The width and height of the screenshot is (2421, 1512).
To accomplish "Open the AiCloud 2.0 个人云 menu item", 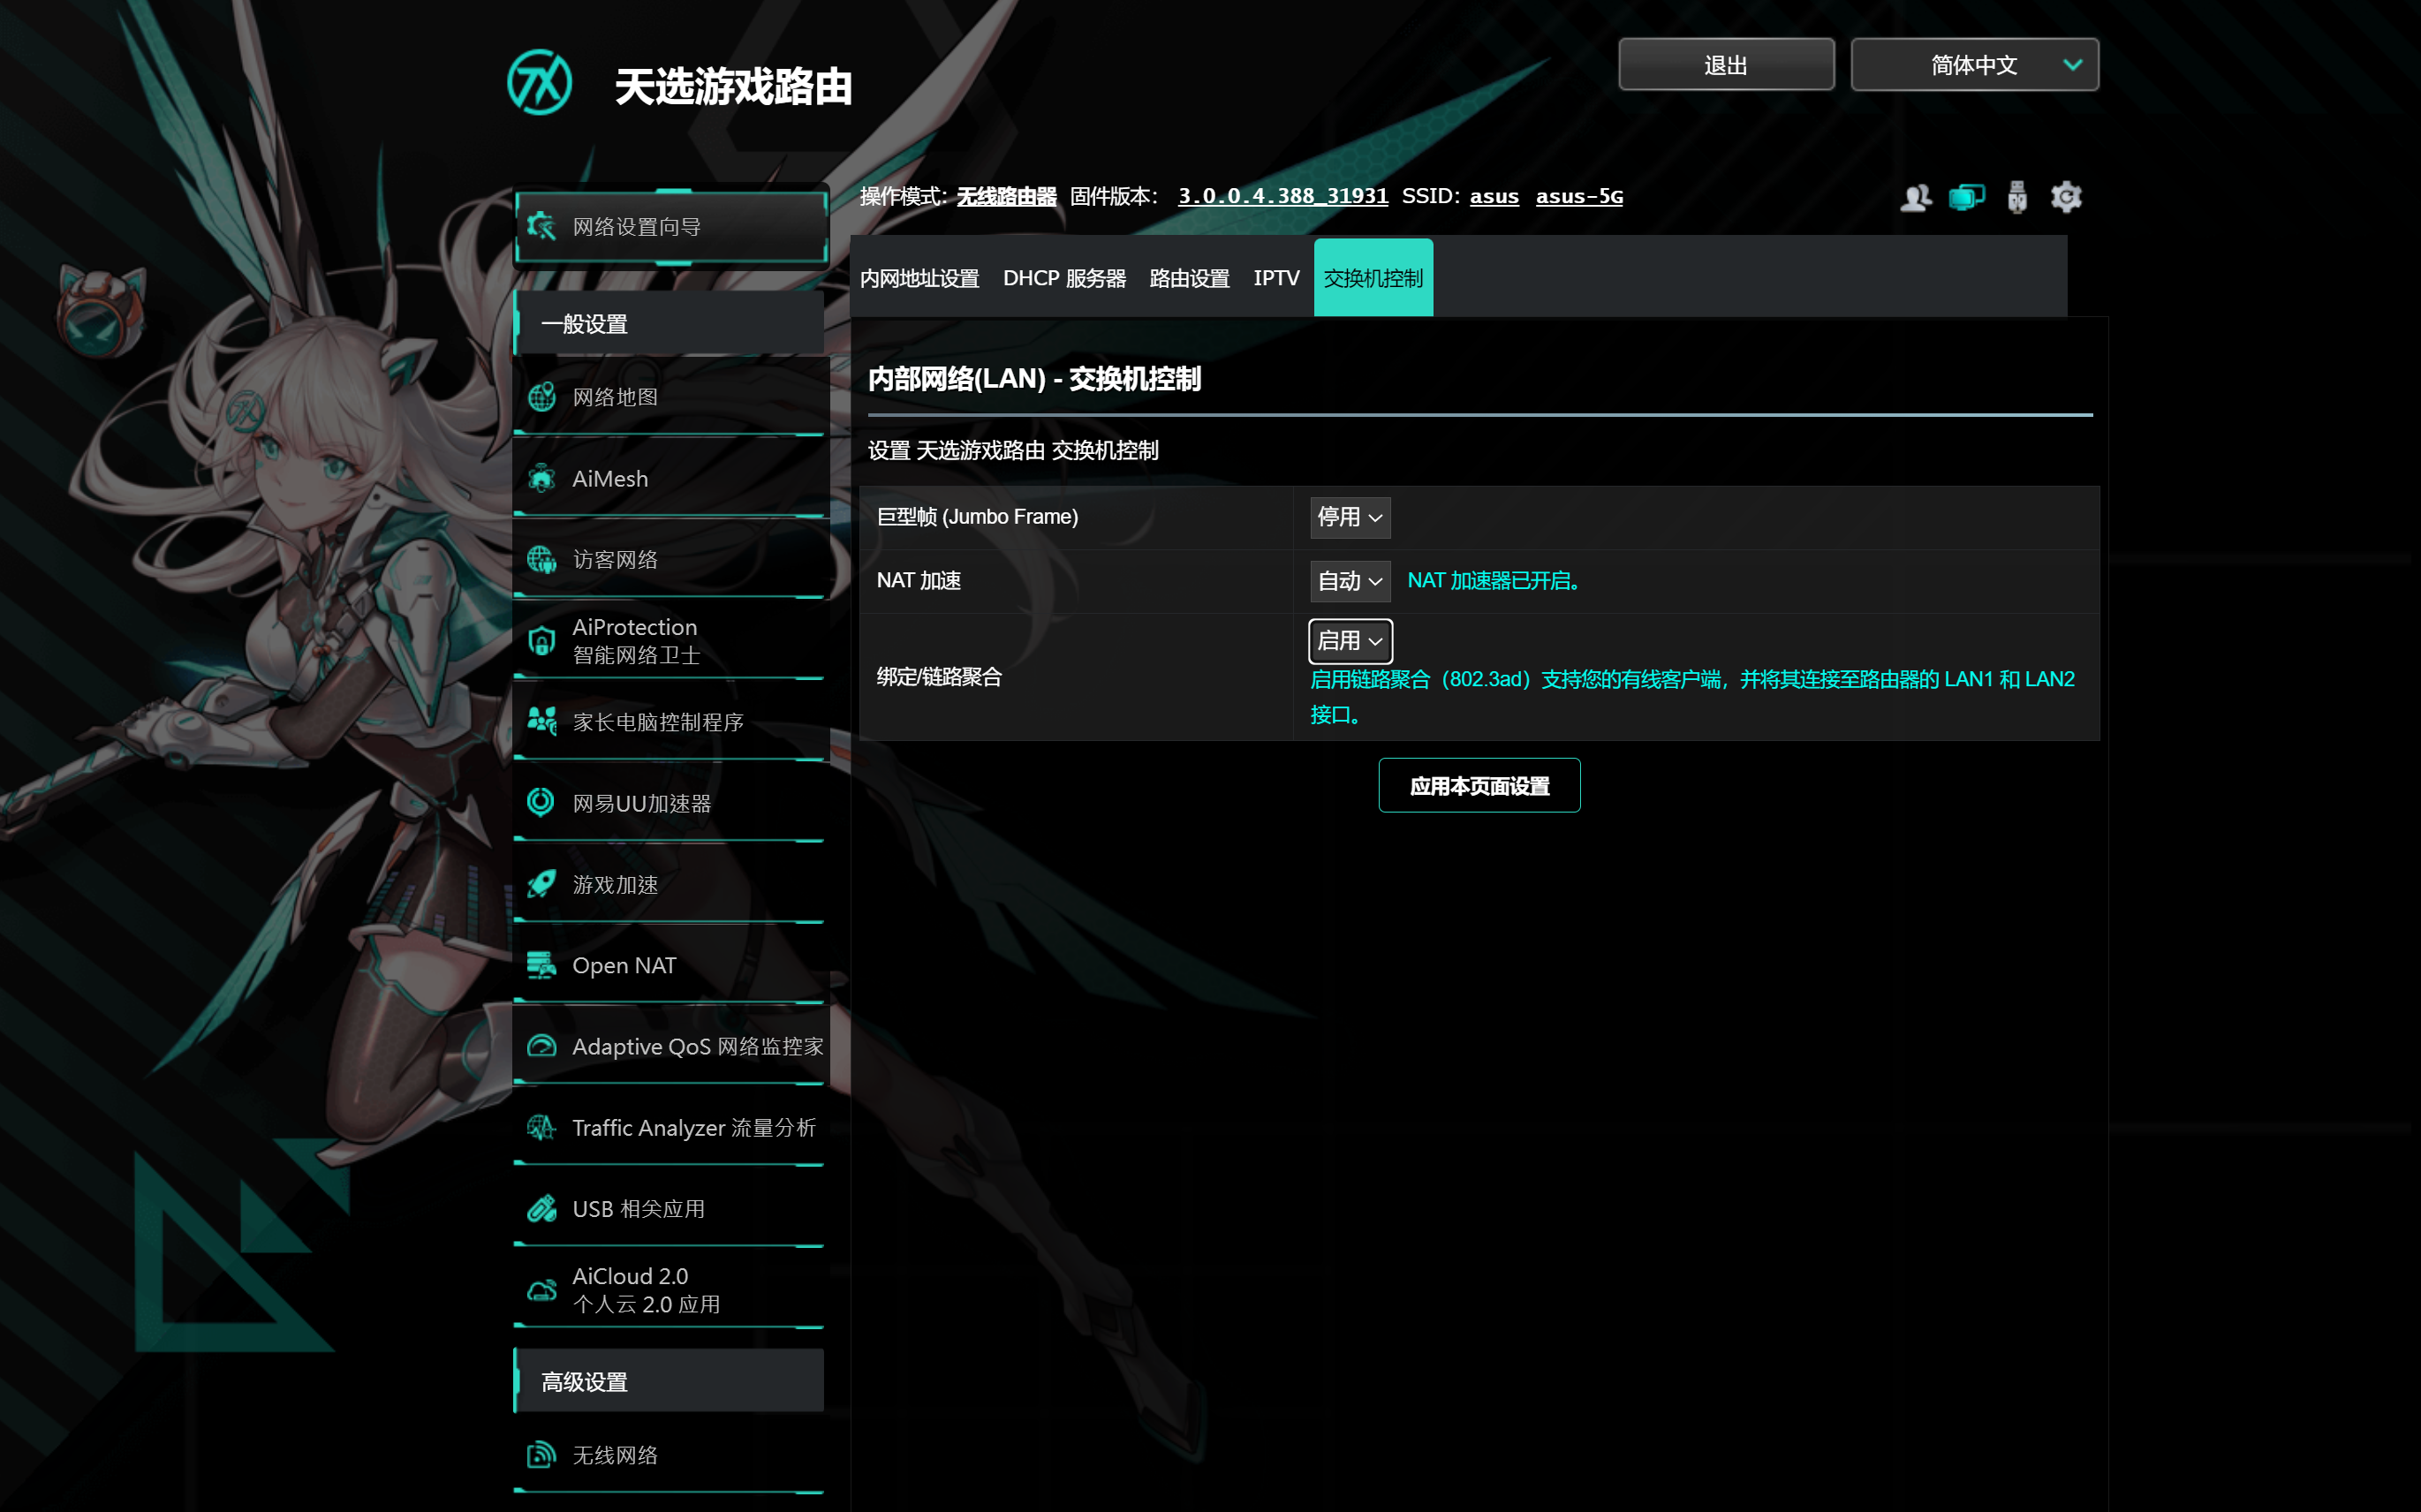I will point(669,1290).
